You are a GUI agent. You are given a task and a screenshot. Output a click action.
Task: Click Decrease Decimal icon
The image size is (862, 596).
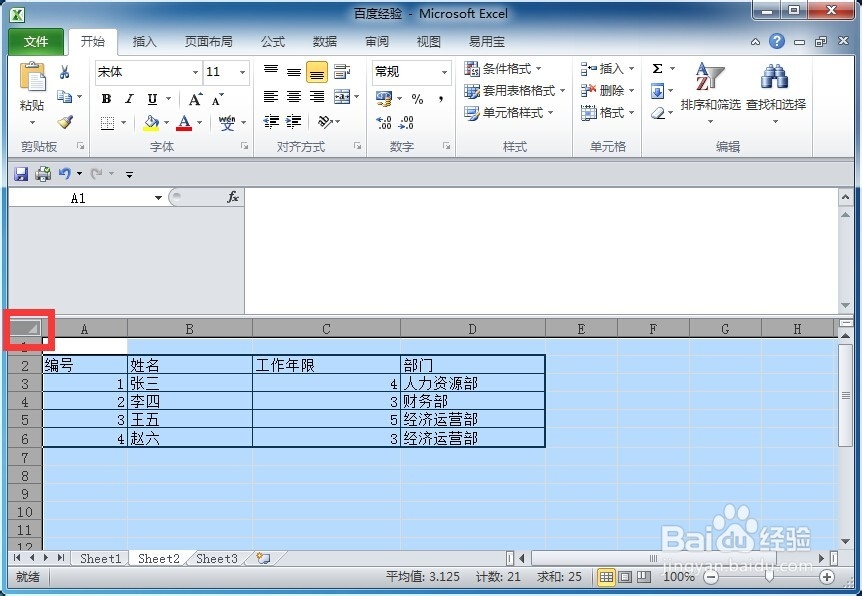click(x=406, y=122)
